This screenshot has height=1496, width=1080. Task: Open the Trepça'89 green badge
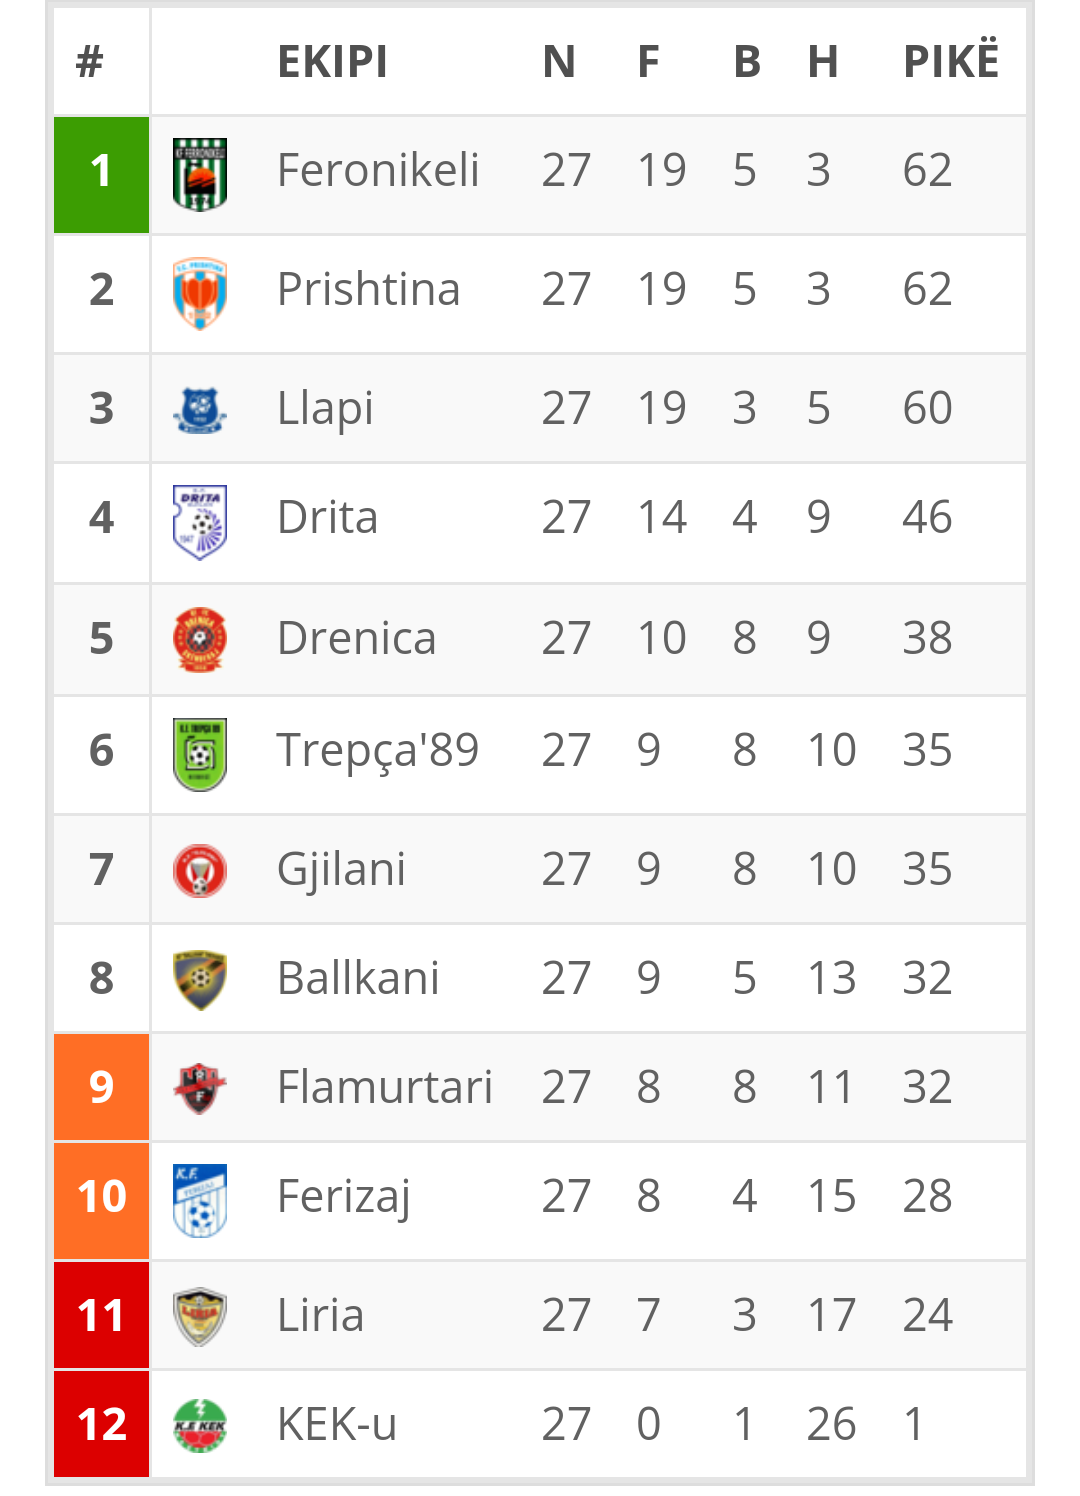200,754
